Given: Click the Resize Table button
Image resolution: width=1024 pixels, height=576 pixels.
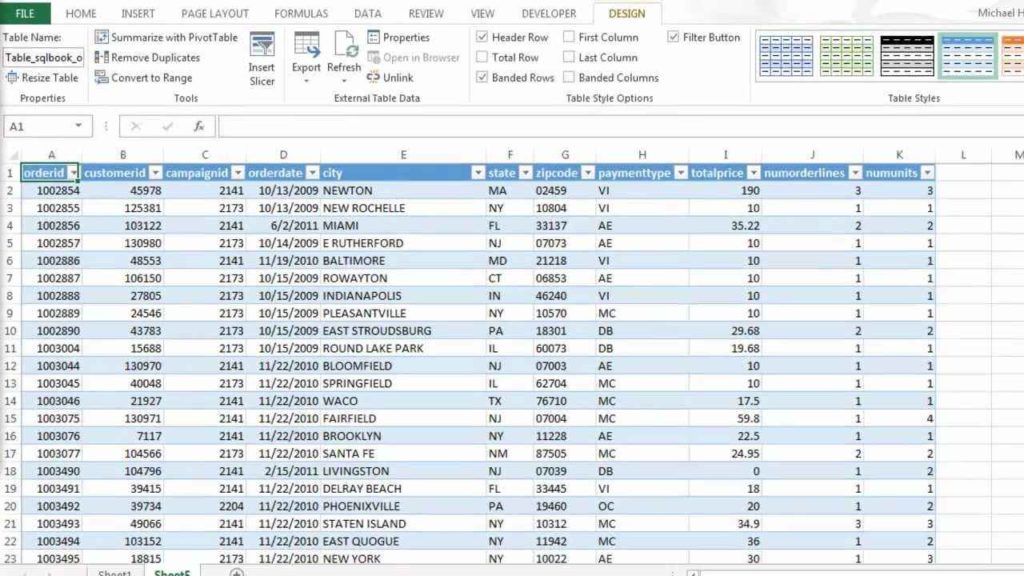Looking at the screenshot, I should coord(41,78).
